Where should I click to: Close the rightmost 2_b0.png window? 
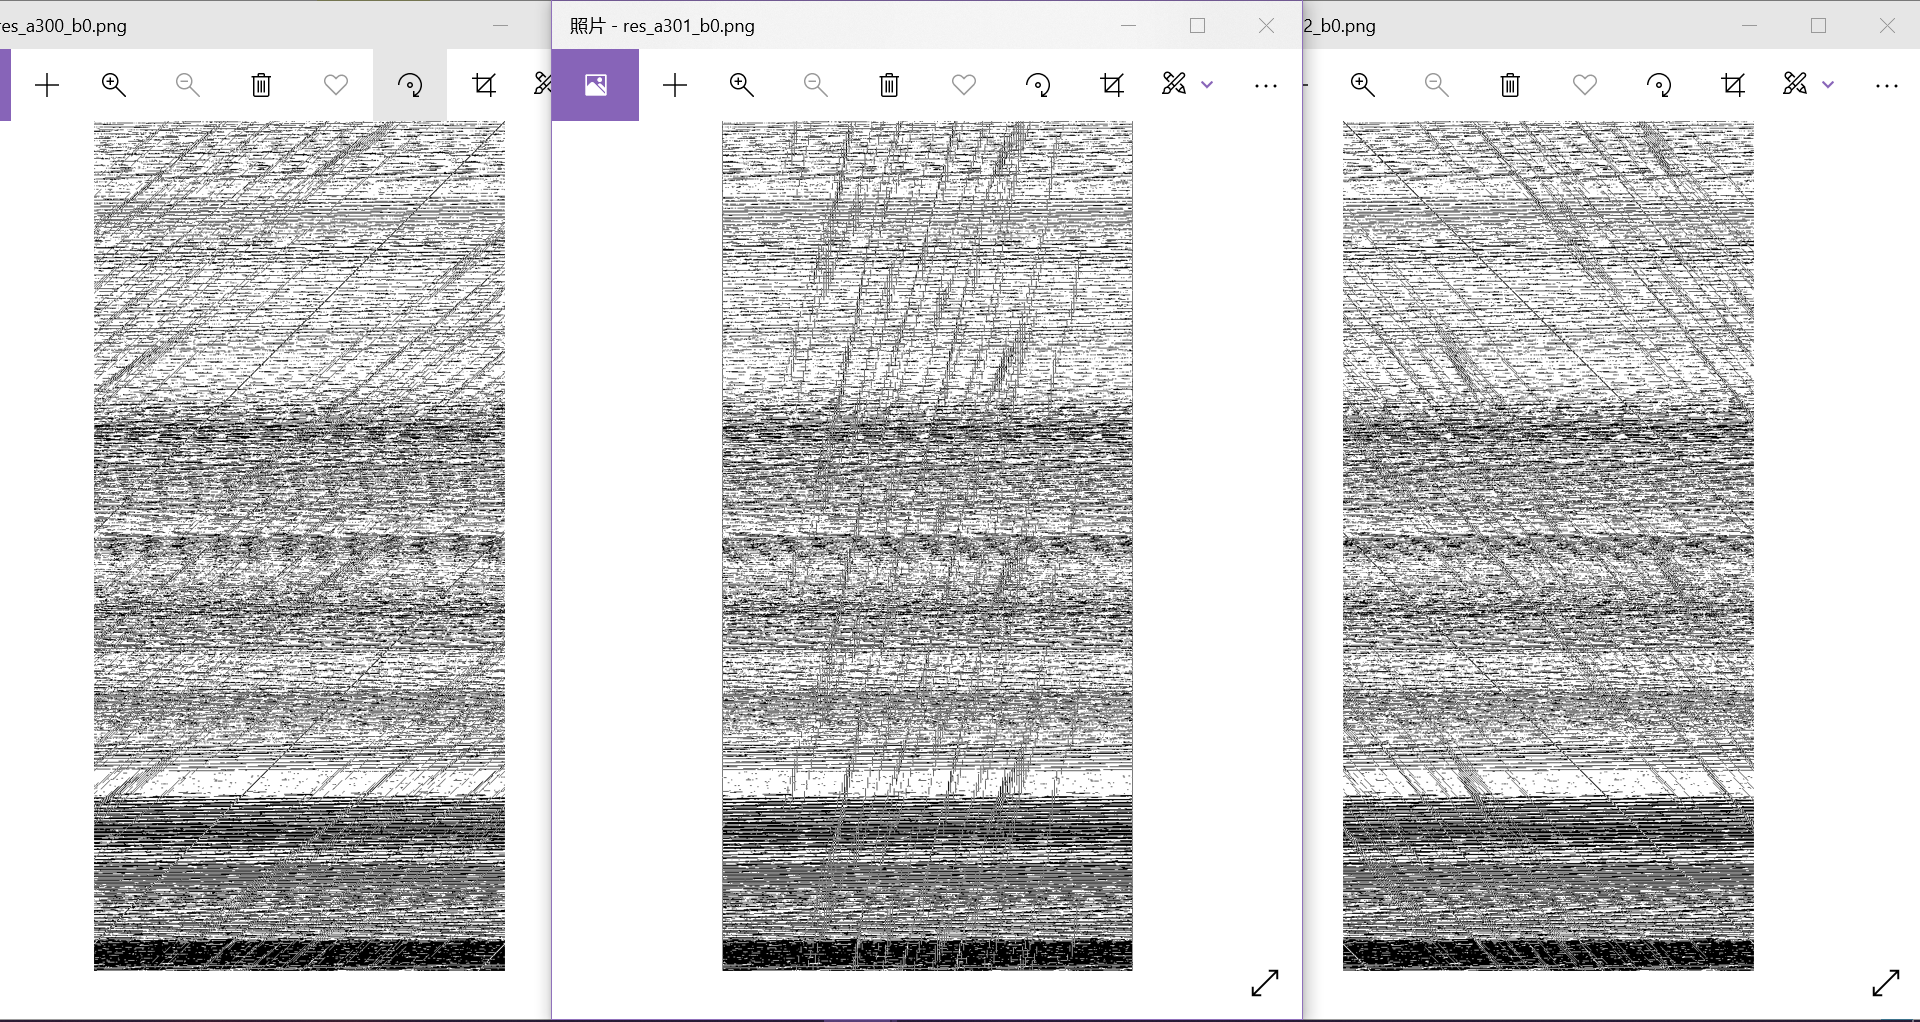(x=1888, y=26)
